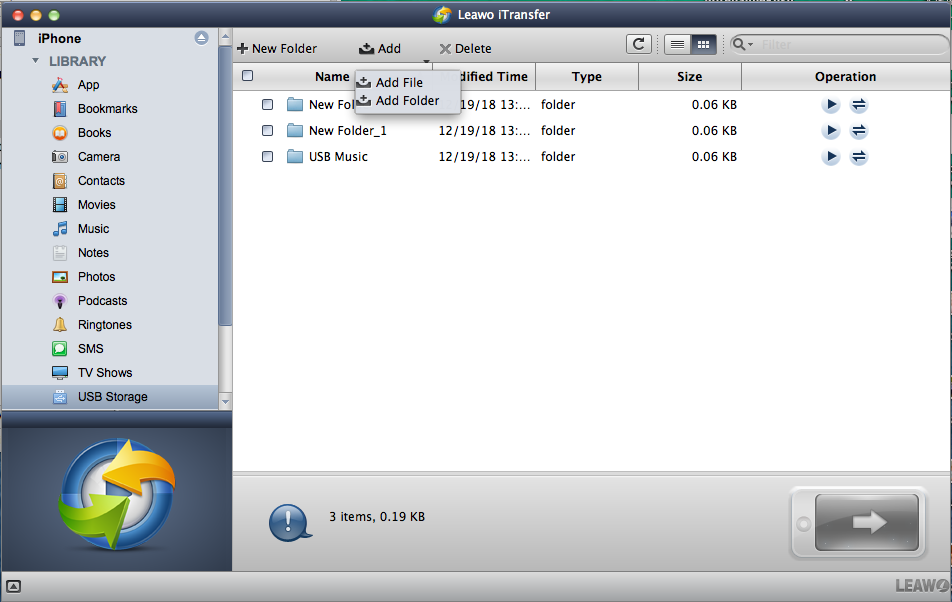Image resolution: width=952 pixels, height=602 pixels.
Task: Open the search filter magnifier dropdown
Action: (x=743, y=44)
